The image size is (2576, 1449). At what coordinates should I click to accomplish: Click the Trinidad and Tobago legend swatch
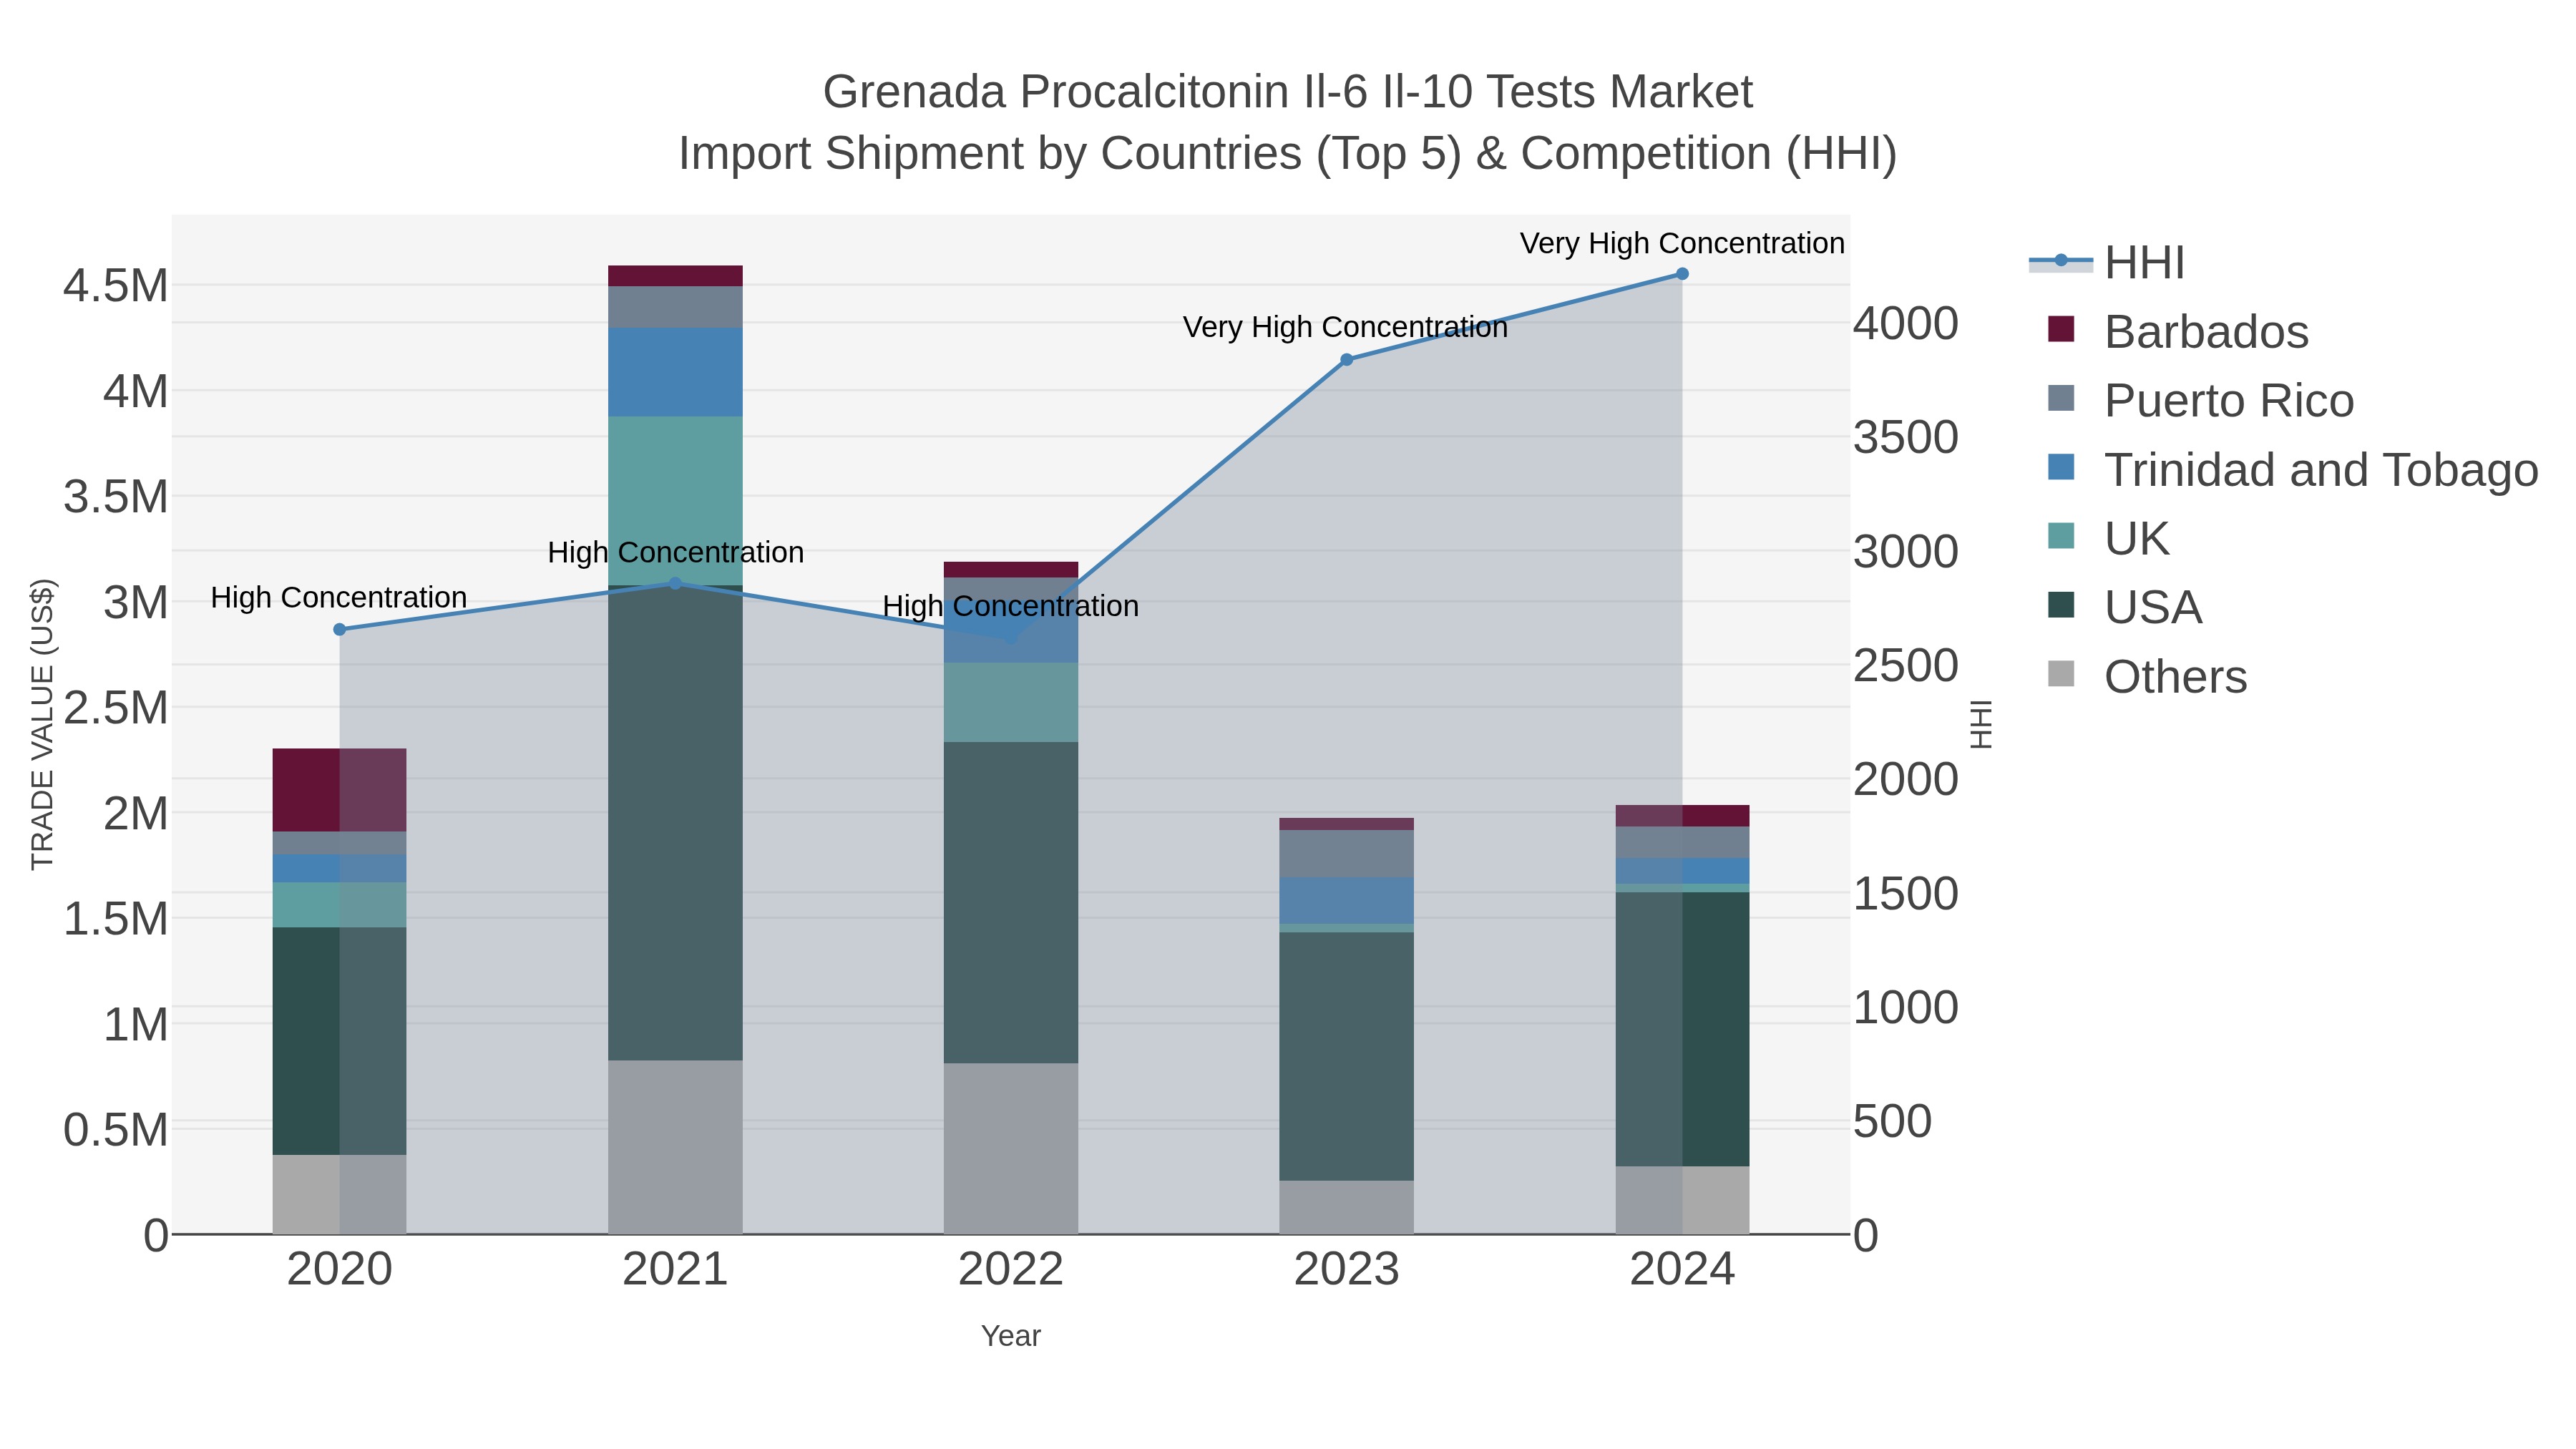(x=2061, y=468)
